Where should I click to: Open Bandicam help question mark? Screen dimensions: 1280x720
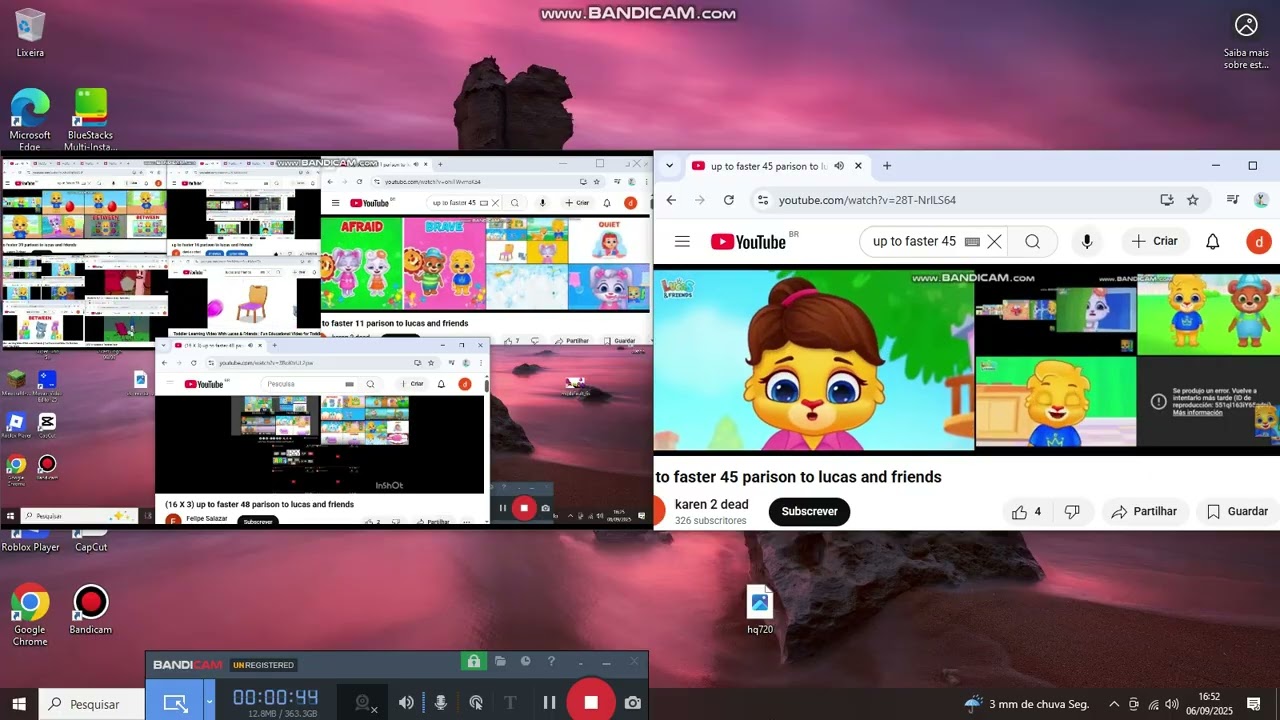551,662
